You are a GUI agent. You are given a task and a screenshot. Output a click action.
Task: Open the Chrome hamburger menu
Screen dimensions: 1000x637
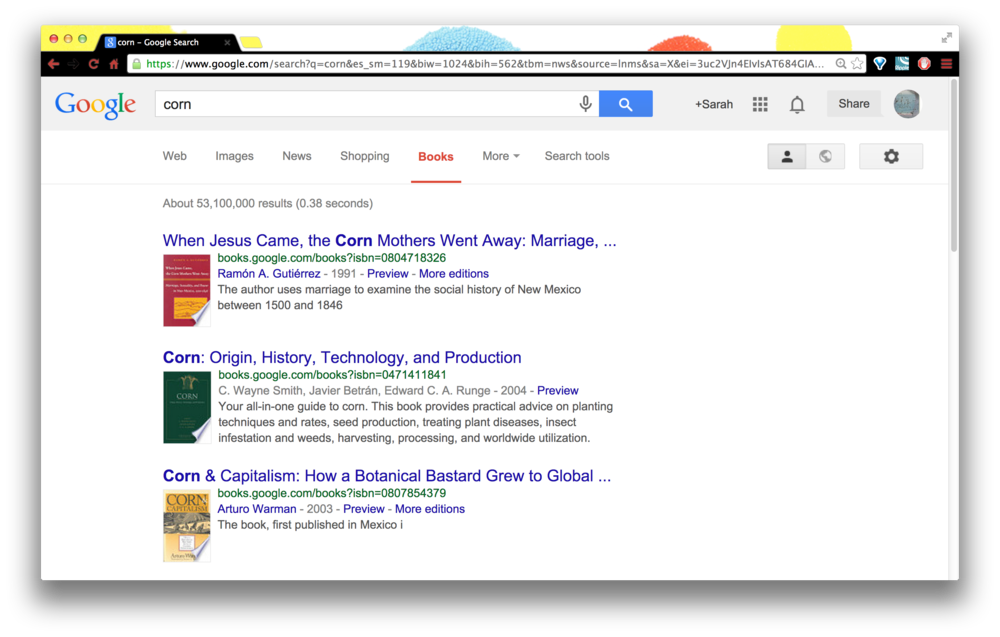tap(946, 64)
